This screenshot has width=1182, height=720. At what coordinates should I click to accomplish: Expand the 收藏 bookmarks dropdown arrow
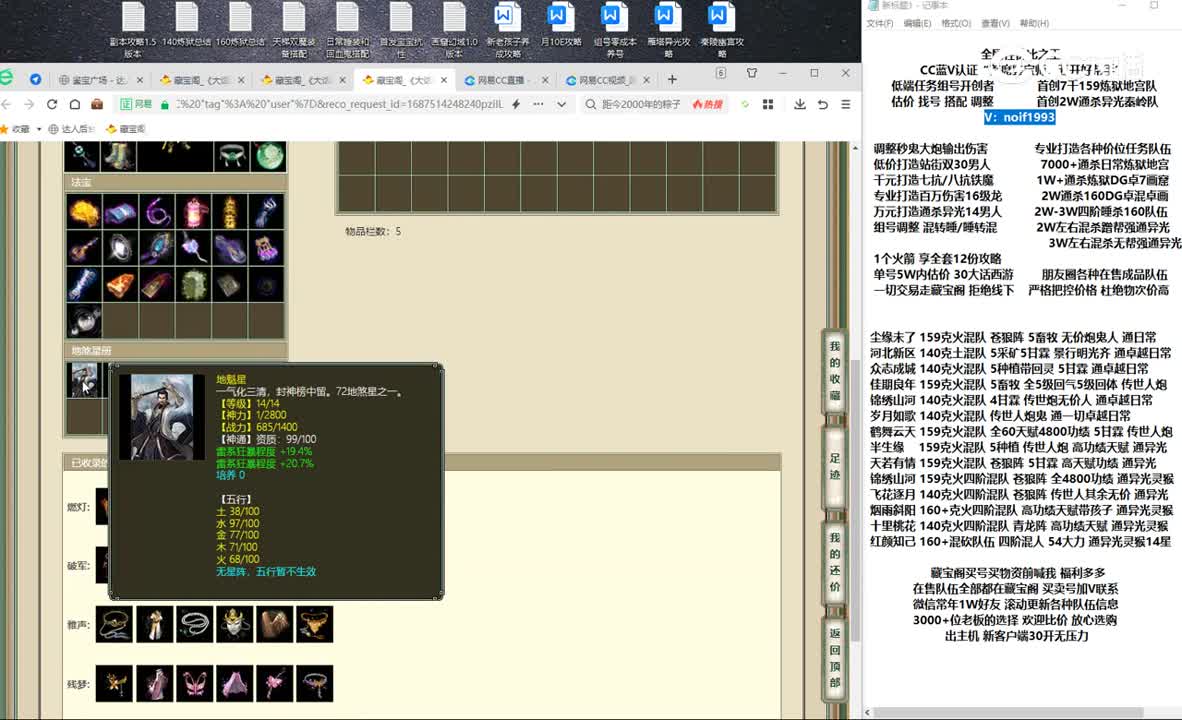(39, 129)
